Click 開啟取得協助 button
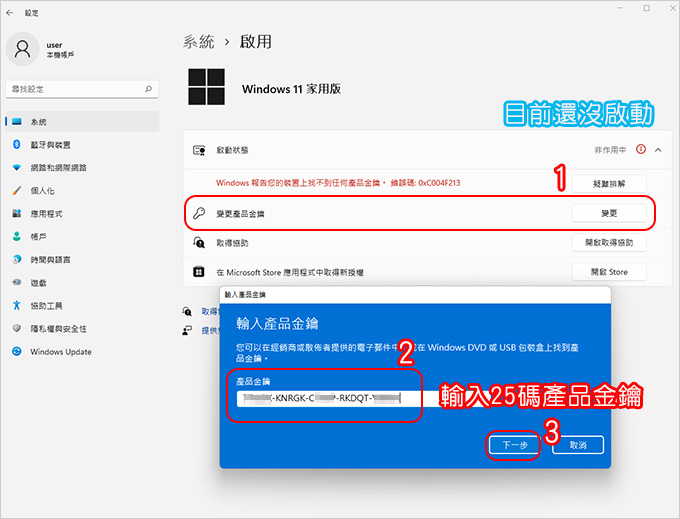This screenshot has height=519, width=680. click(x=609, y=243)
